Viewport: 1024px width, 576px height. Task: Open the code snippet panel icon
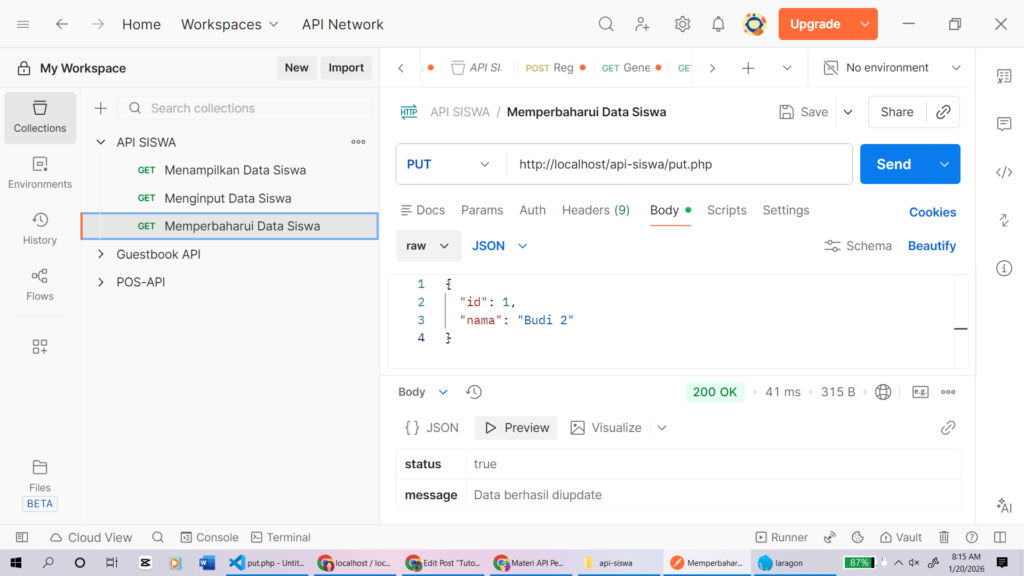[1004, 172]
